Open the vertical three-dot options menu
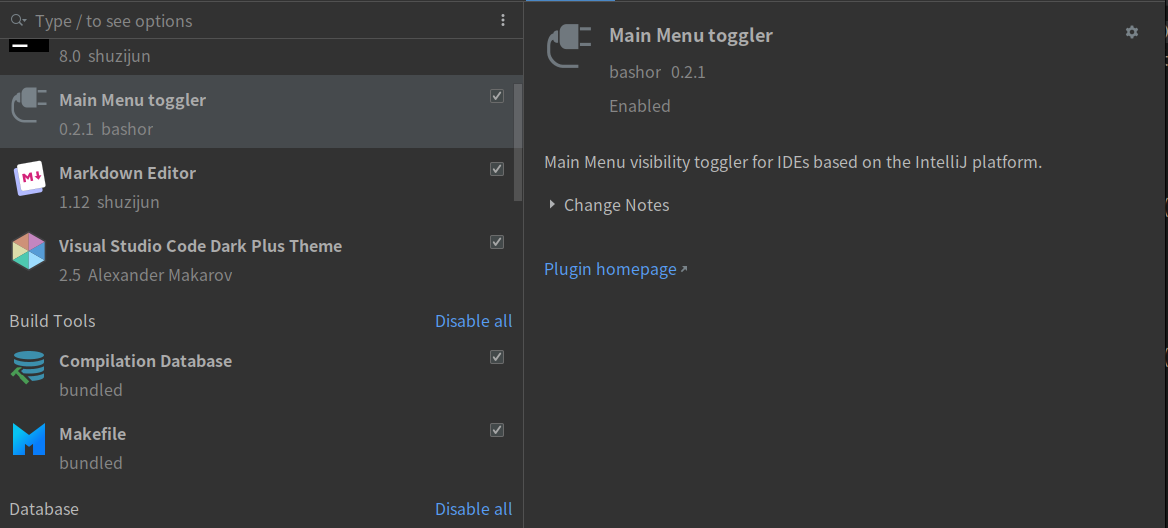 pos(503,20)
